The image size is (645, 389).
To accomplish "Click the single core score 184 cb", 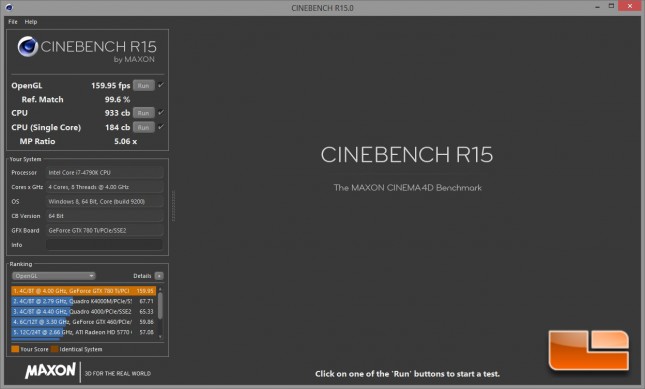I will (x=117, y=127).
